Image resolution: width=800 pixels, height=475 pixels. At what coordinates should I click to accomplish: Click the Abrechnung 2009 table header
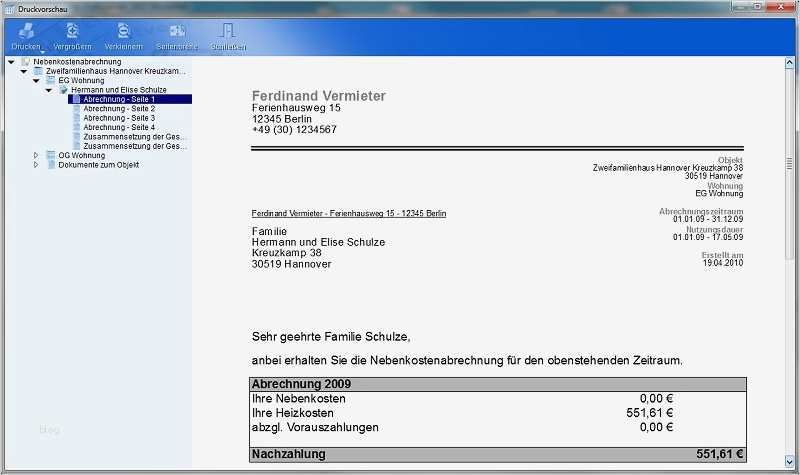[x=498, y=384]
